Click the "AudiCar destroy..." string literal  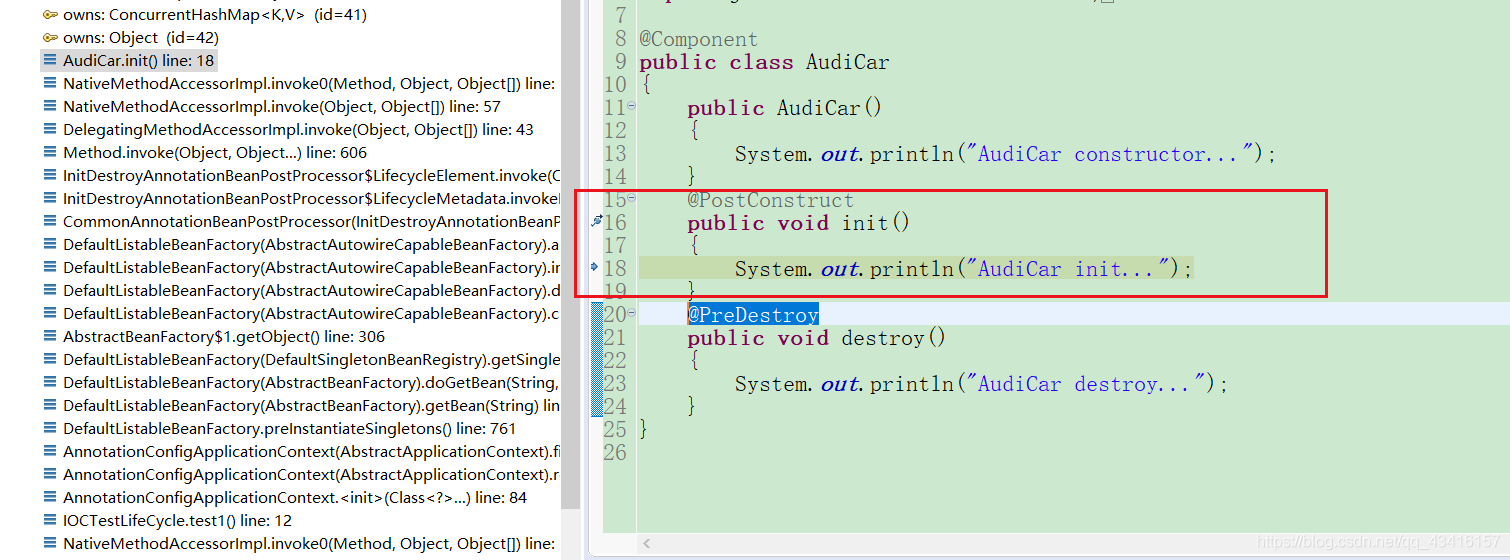(x=1085, y=384)
